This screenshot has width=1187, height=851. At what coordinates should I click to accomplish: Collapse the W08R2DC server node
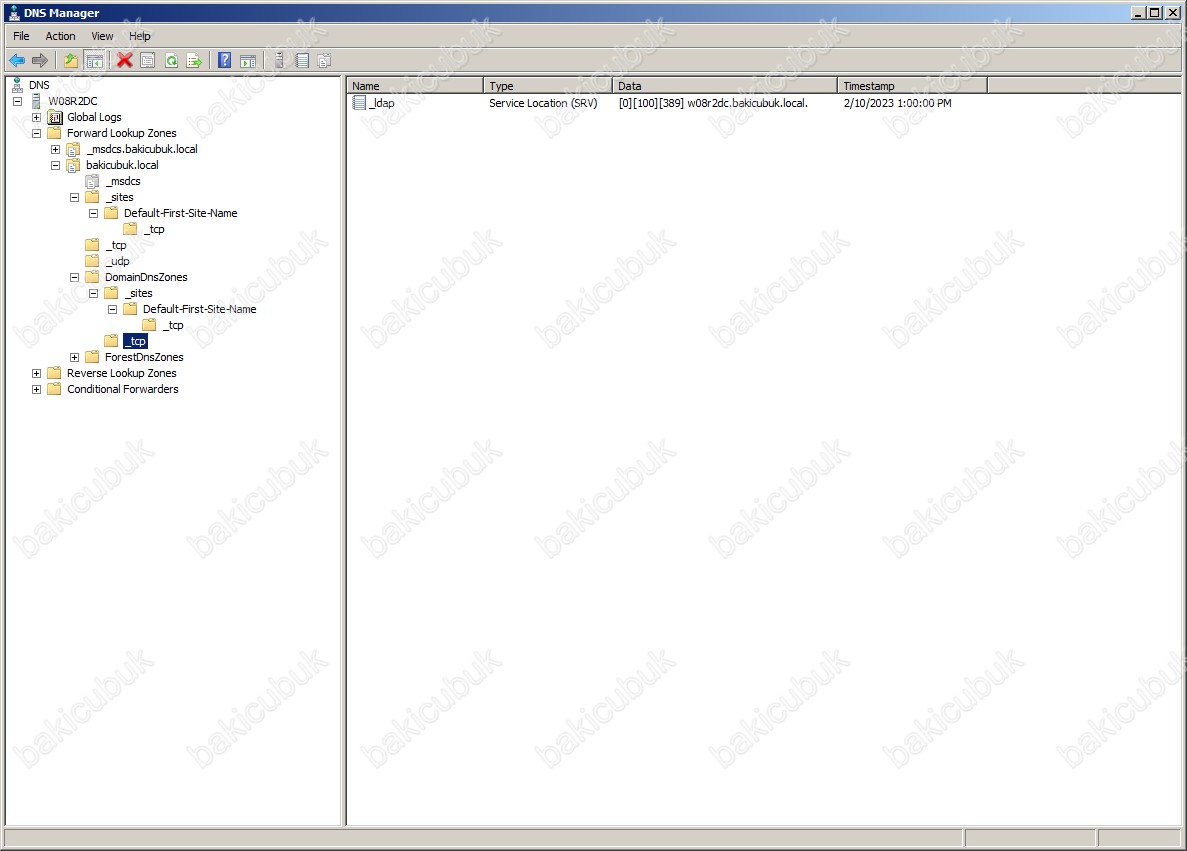pyautogui.click(x=17, y=101)
